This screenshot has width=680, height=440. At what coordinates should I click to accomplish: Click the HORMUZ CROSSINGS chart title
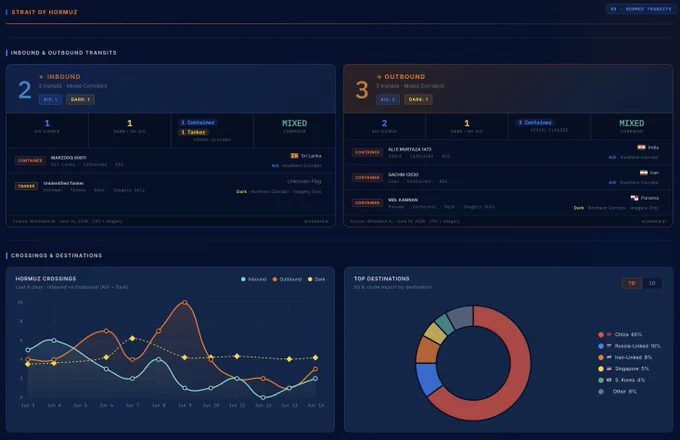46,279
